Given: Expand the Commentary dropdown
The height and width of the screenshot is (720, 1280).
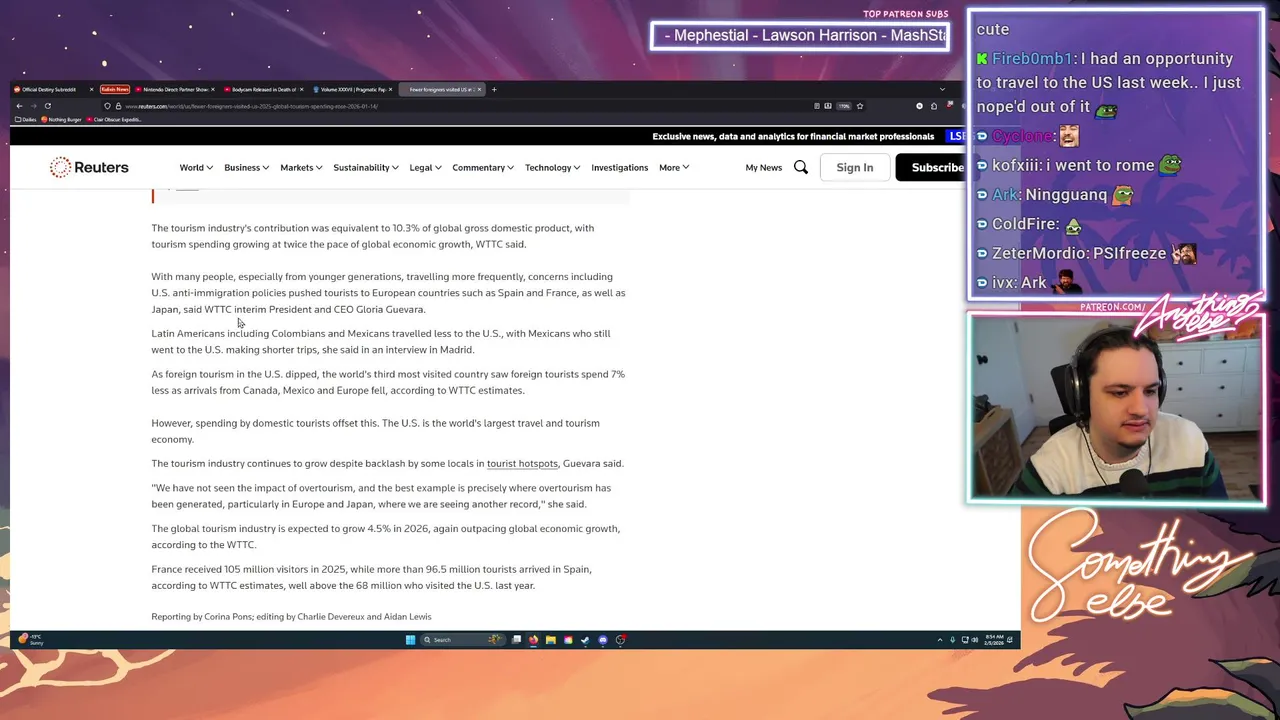Looking at the screenshot, I should 483,167.
